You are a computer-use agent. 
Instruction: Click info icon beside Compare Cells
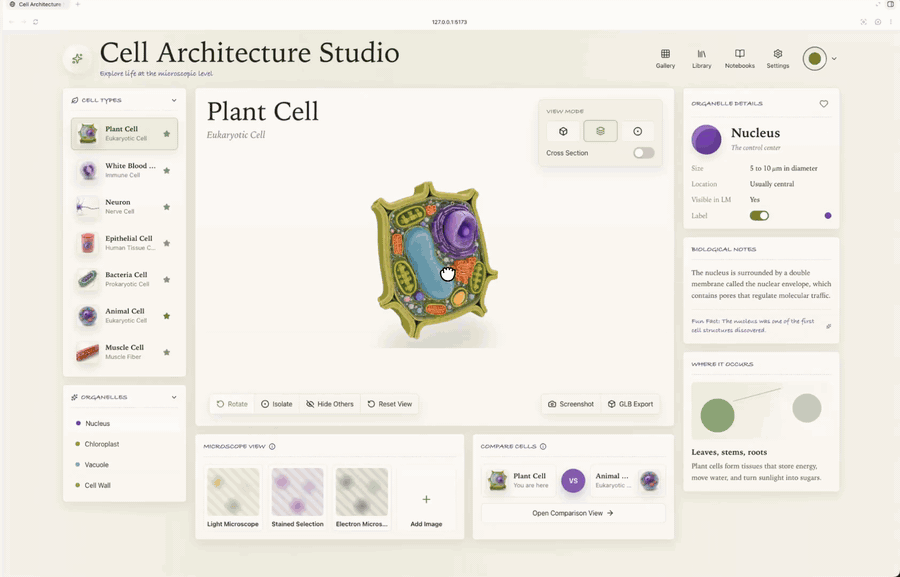pyautogui.click(x=543, y=447)
